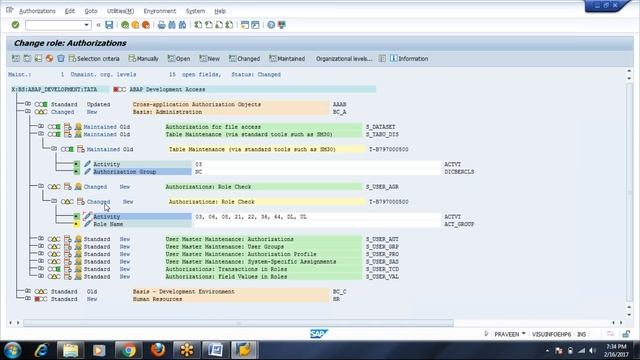Click the Manually button
This screenshot has height=360, width=640.
(143, 59)
